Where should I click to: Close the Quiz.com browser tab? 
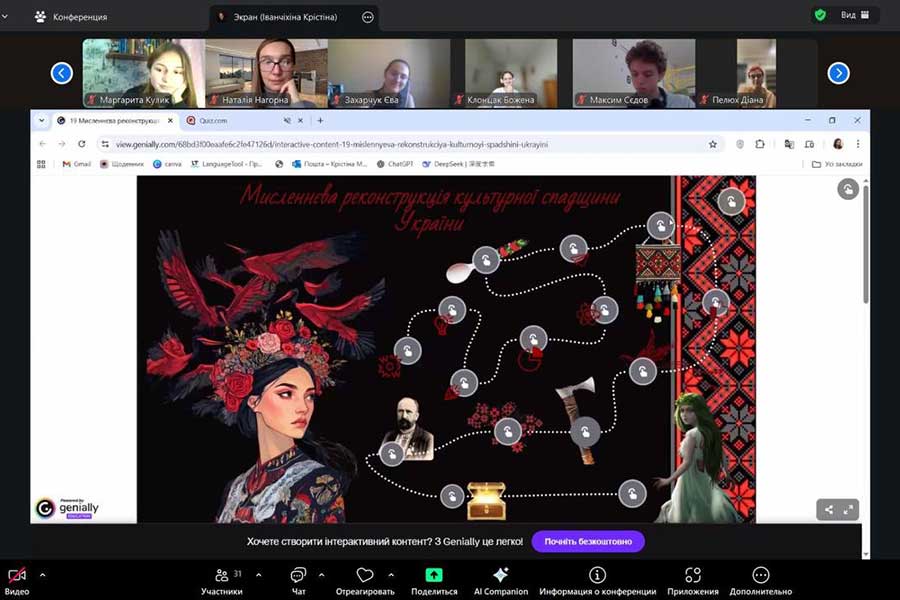[x=300, y=121]
